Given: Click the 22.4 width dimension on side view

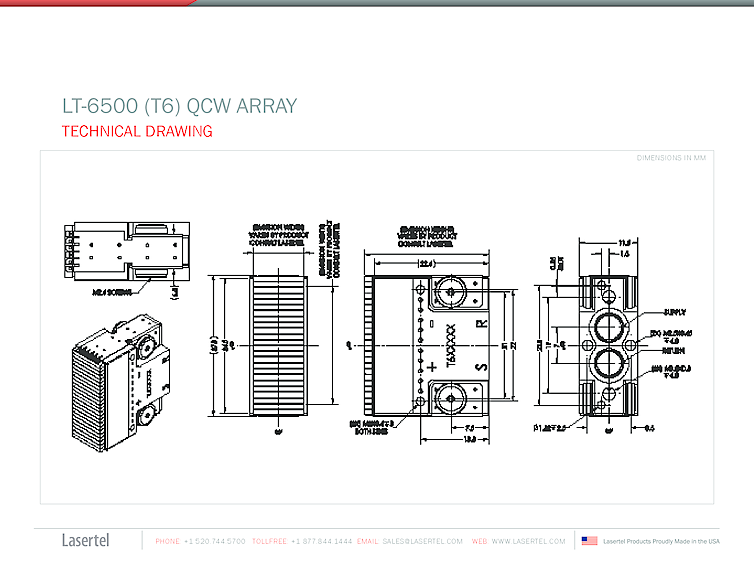Looking at the screenshot, I should coord(426,263).
